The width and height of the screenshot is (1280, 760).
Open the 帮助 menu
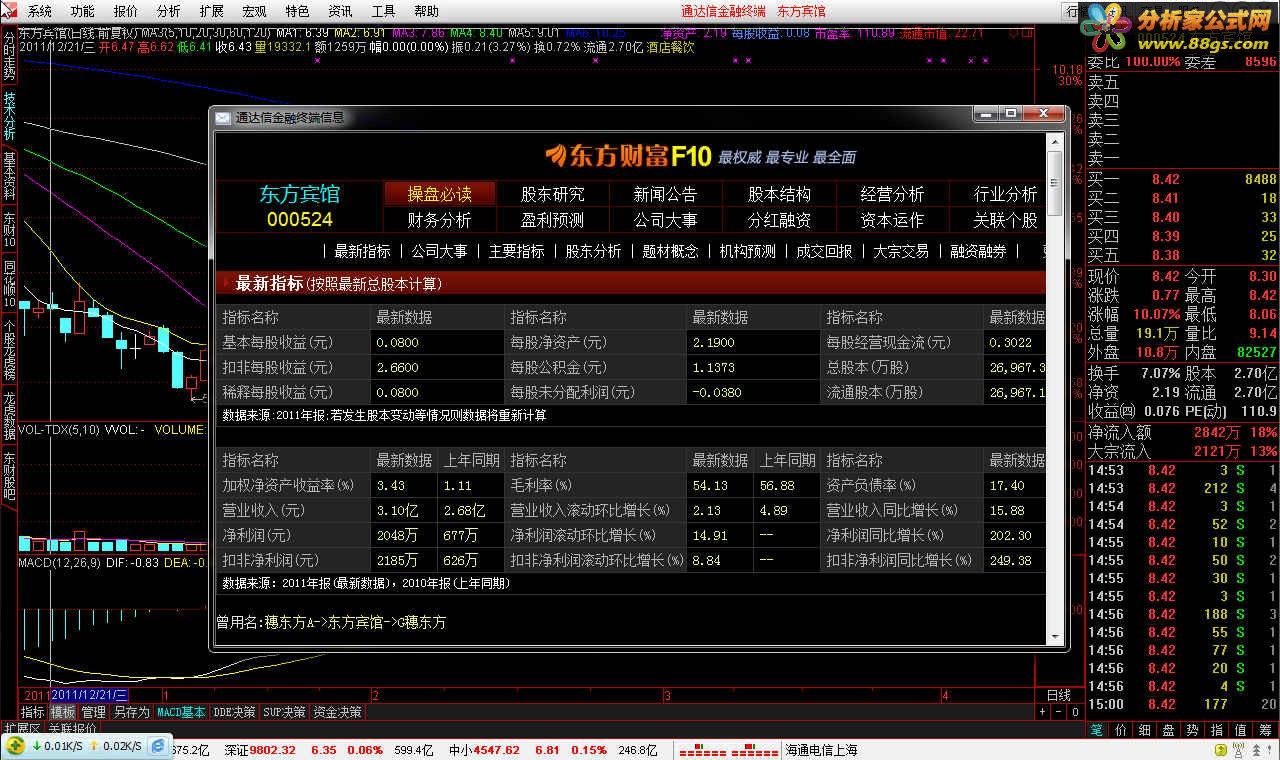tap(426, 11)
